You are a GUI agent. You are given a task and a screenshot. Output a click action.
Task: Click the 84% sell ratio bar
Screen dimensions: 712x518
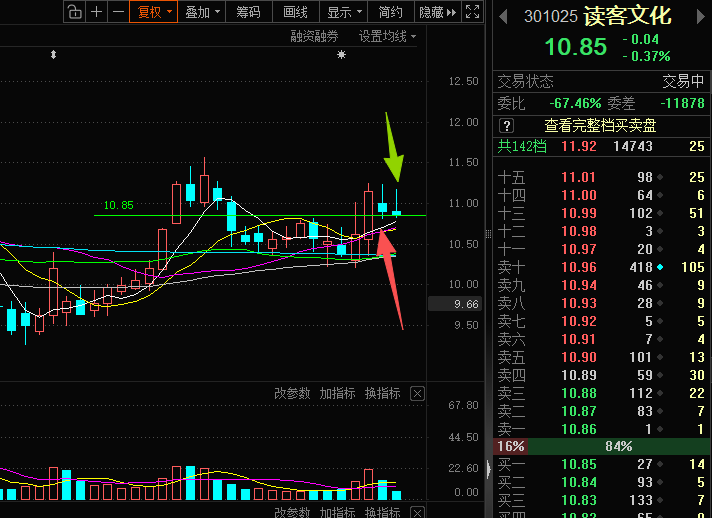tap(619, 446)
